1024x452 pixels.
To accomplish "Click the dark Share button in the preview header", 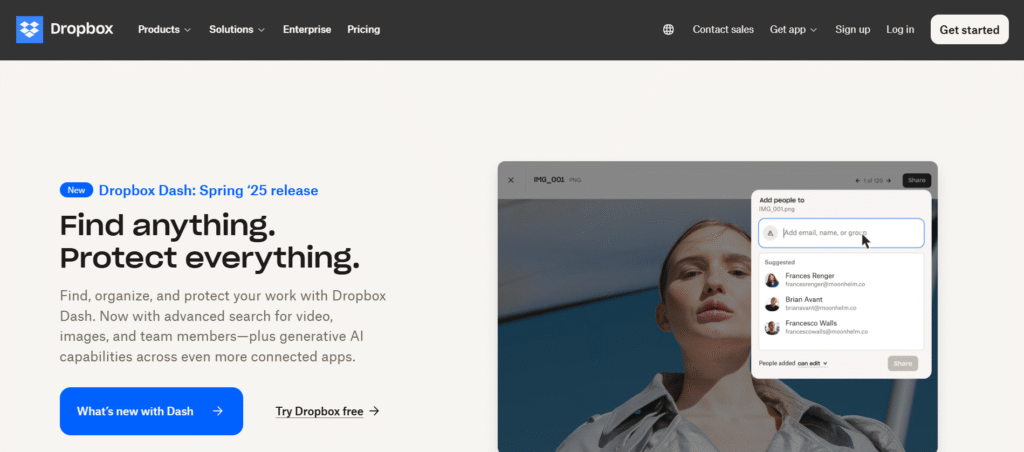I will 916,180.
